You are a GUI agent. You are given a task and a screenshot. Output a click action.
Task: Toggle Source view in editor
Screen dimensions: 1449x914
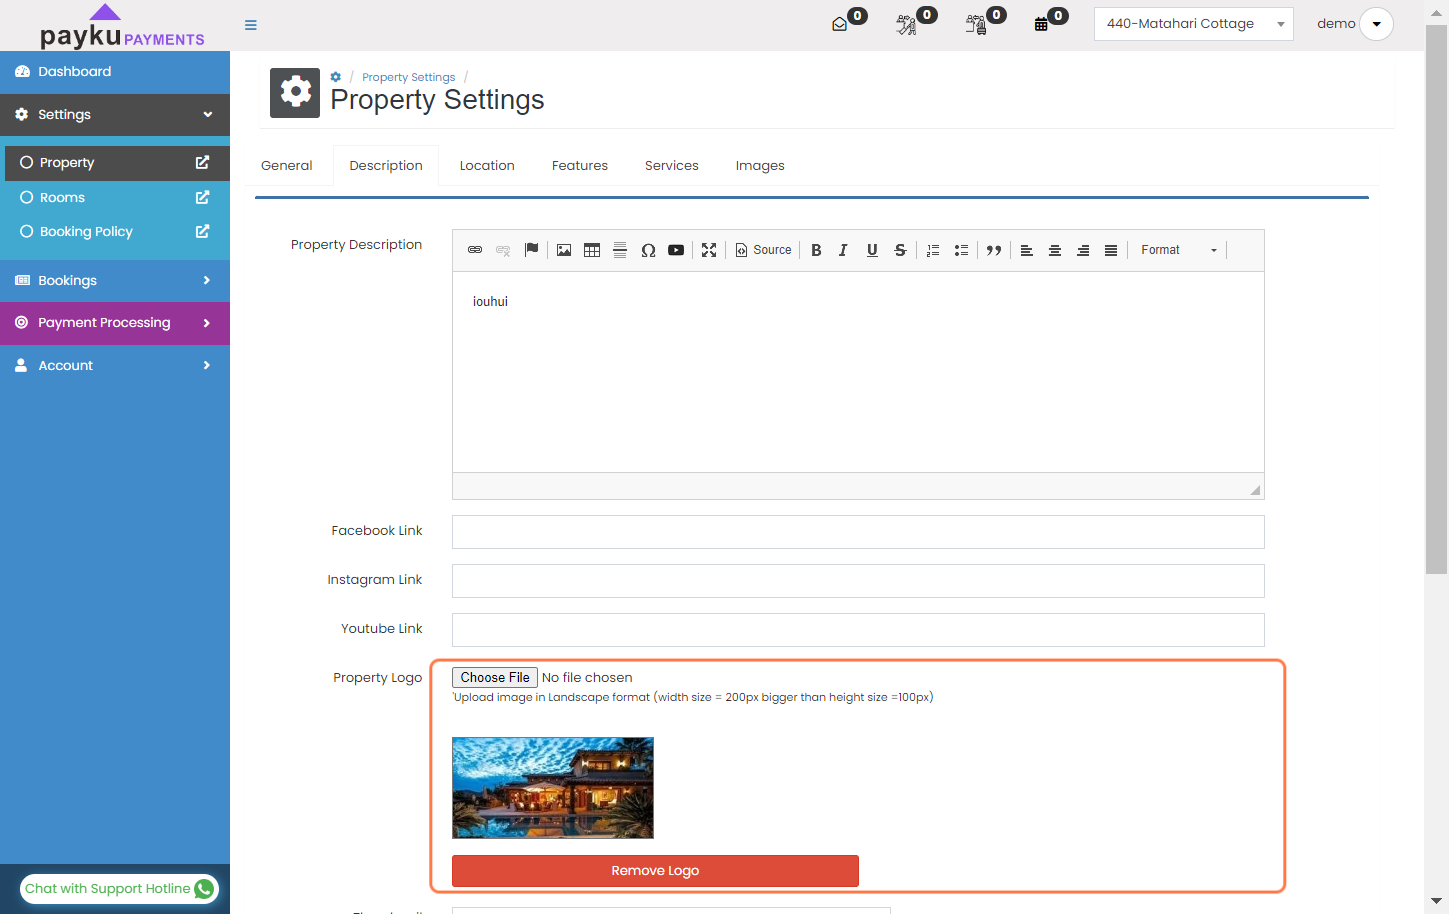[x=764, y=250]
